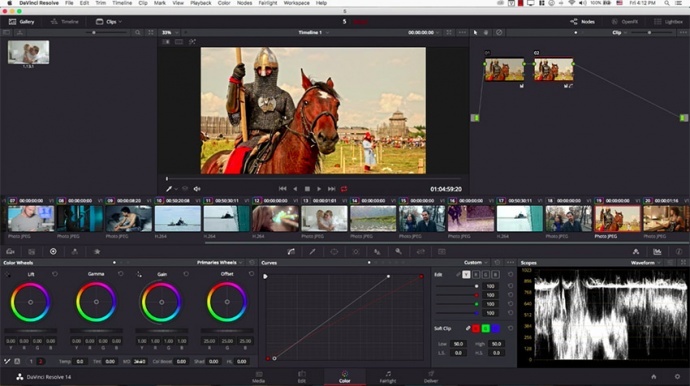Reset the Gamma color wheel
The width and height of the screenshot is (690, 386).
(121, 274)
